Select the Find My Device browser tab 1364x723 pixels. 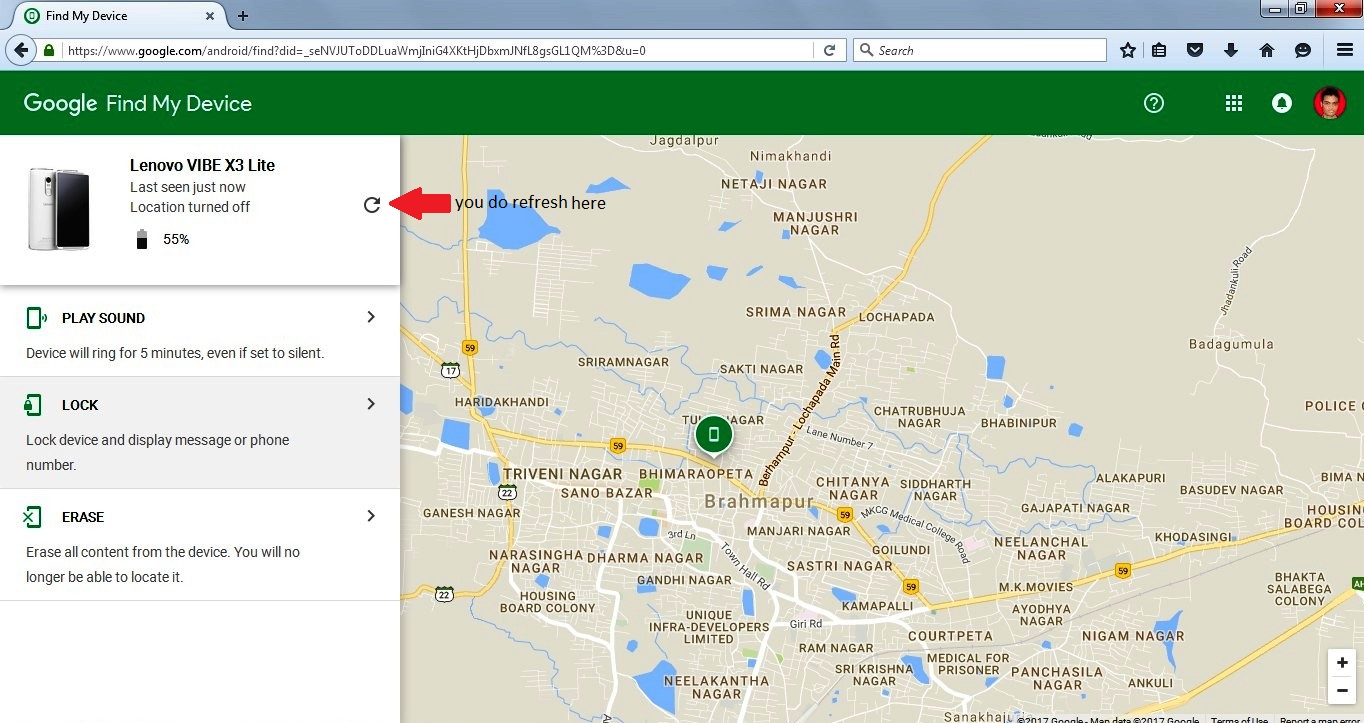pos(110,16)
